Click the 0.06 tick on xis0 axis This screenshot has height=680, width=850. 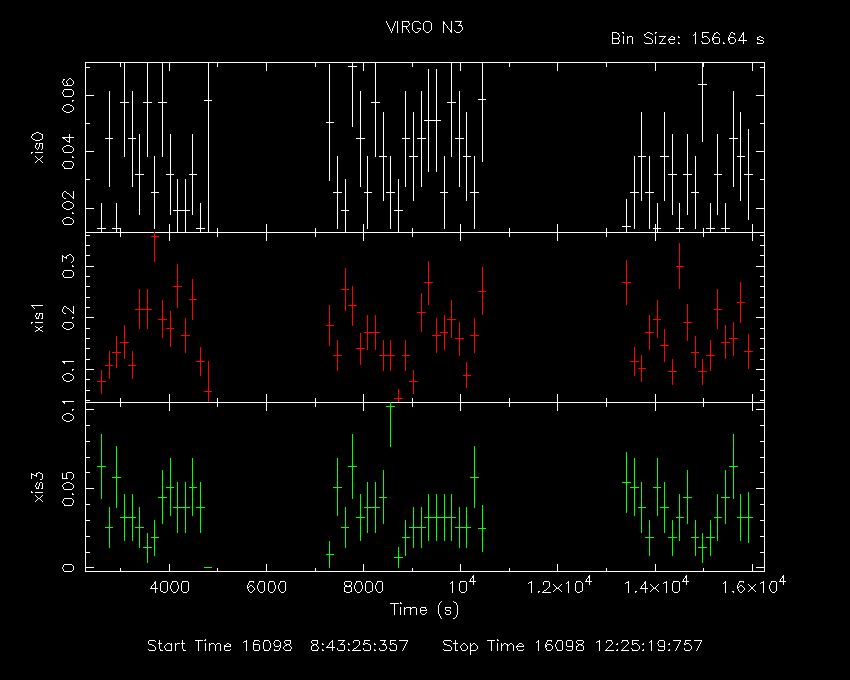pos(68,95)
